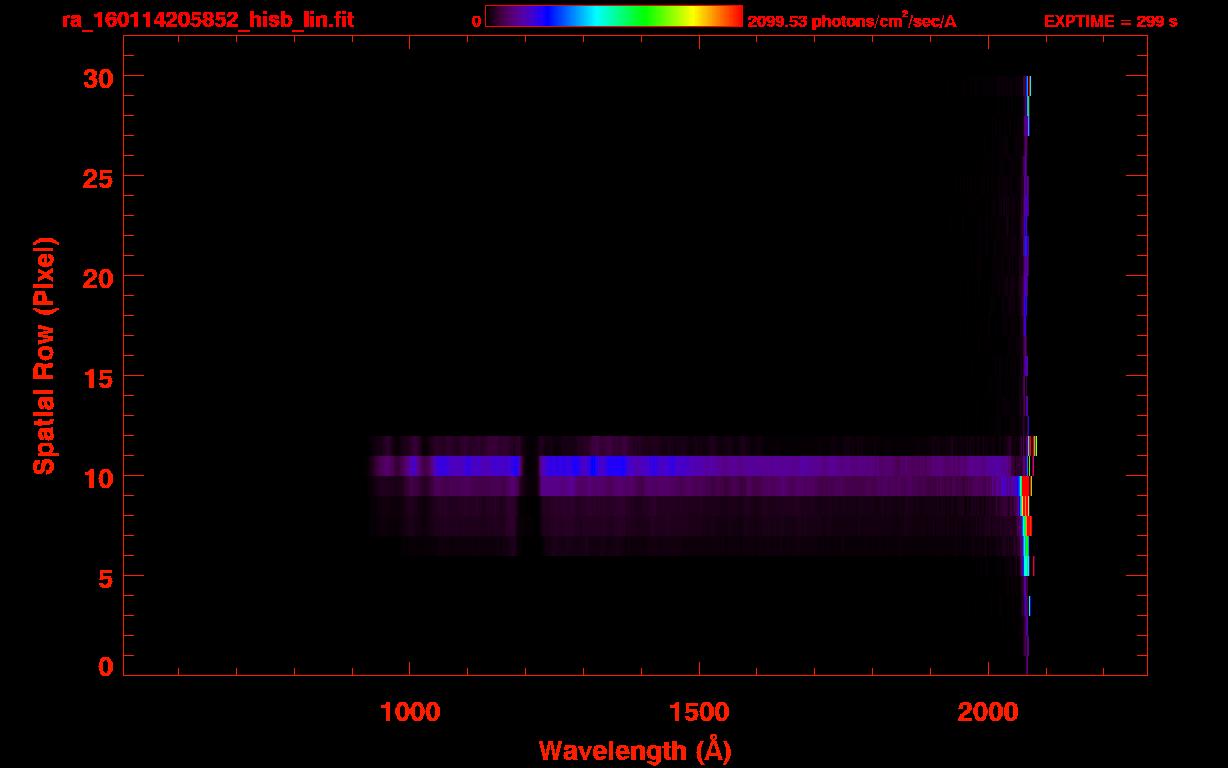Click the Wavelength (Å) axis title
Screen dimensions: 1228x768
635,750
